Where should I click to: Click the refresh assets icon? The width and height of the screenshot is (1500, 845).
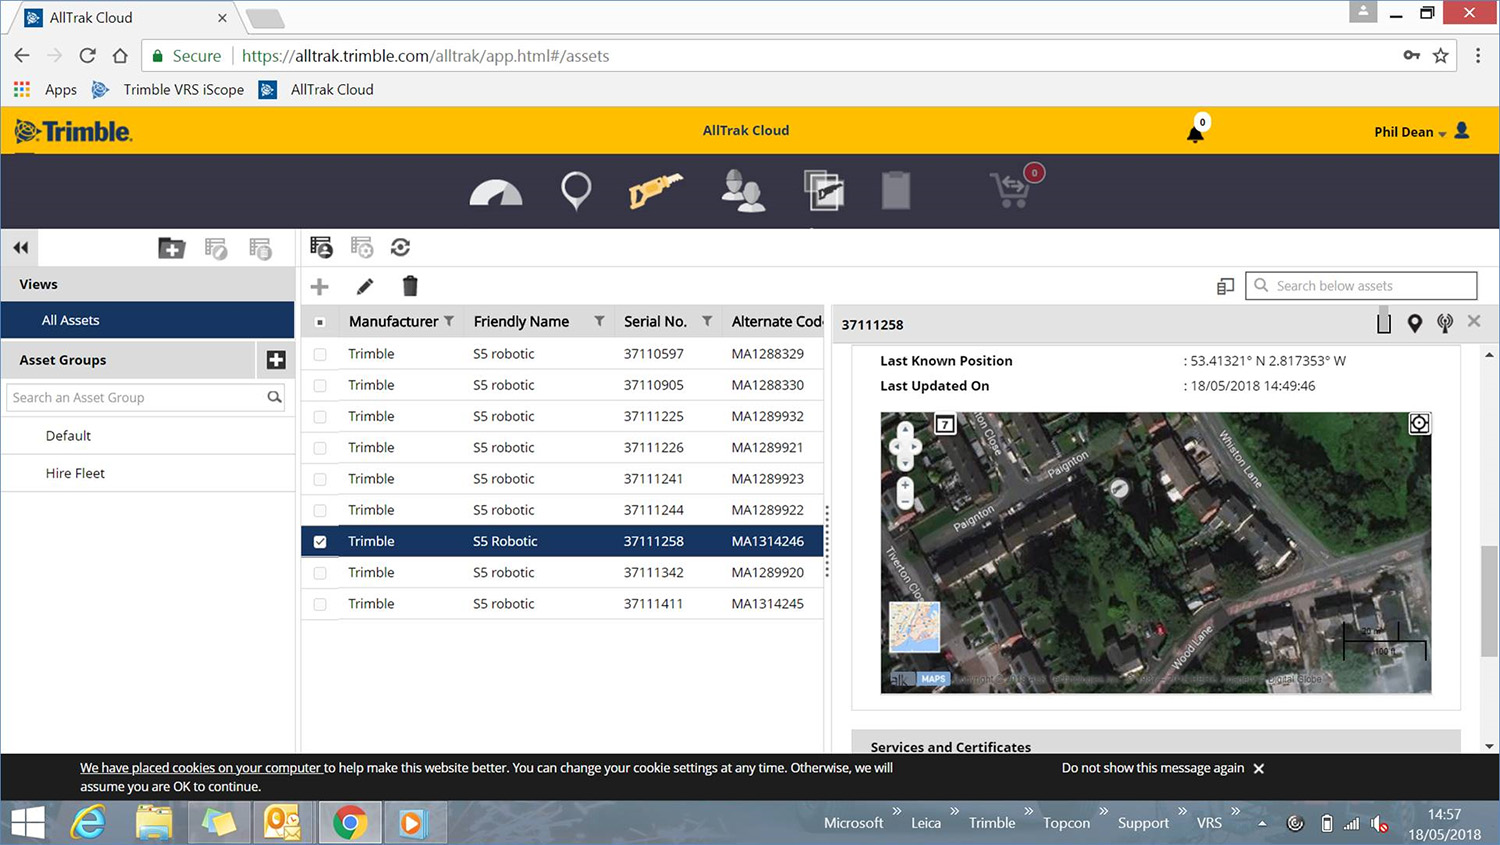click(x=401, y=247)
